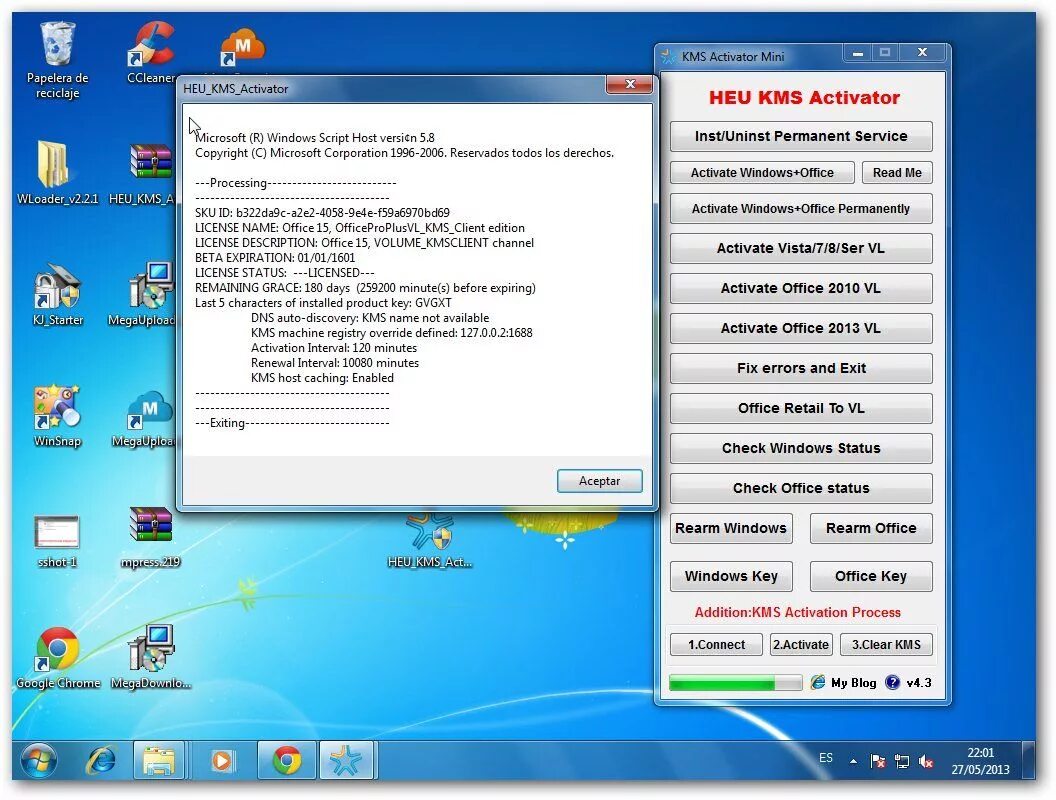
Task: Click the SKU ID line in dialog
Action: coord(322,213)
